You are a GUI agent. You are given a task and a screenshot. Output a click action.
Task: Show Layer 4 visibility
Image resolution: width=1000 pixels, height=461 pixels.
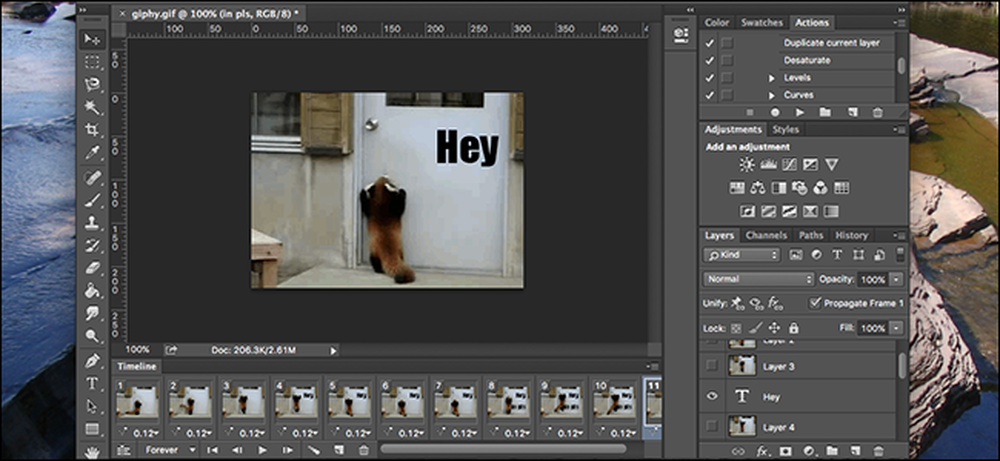point(712,426)
